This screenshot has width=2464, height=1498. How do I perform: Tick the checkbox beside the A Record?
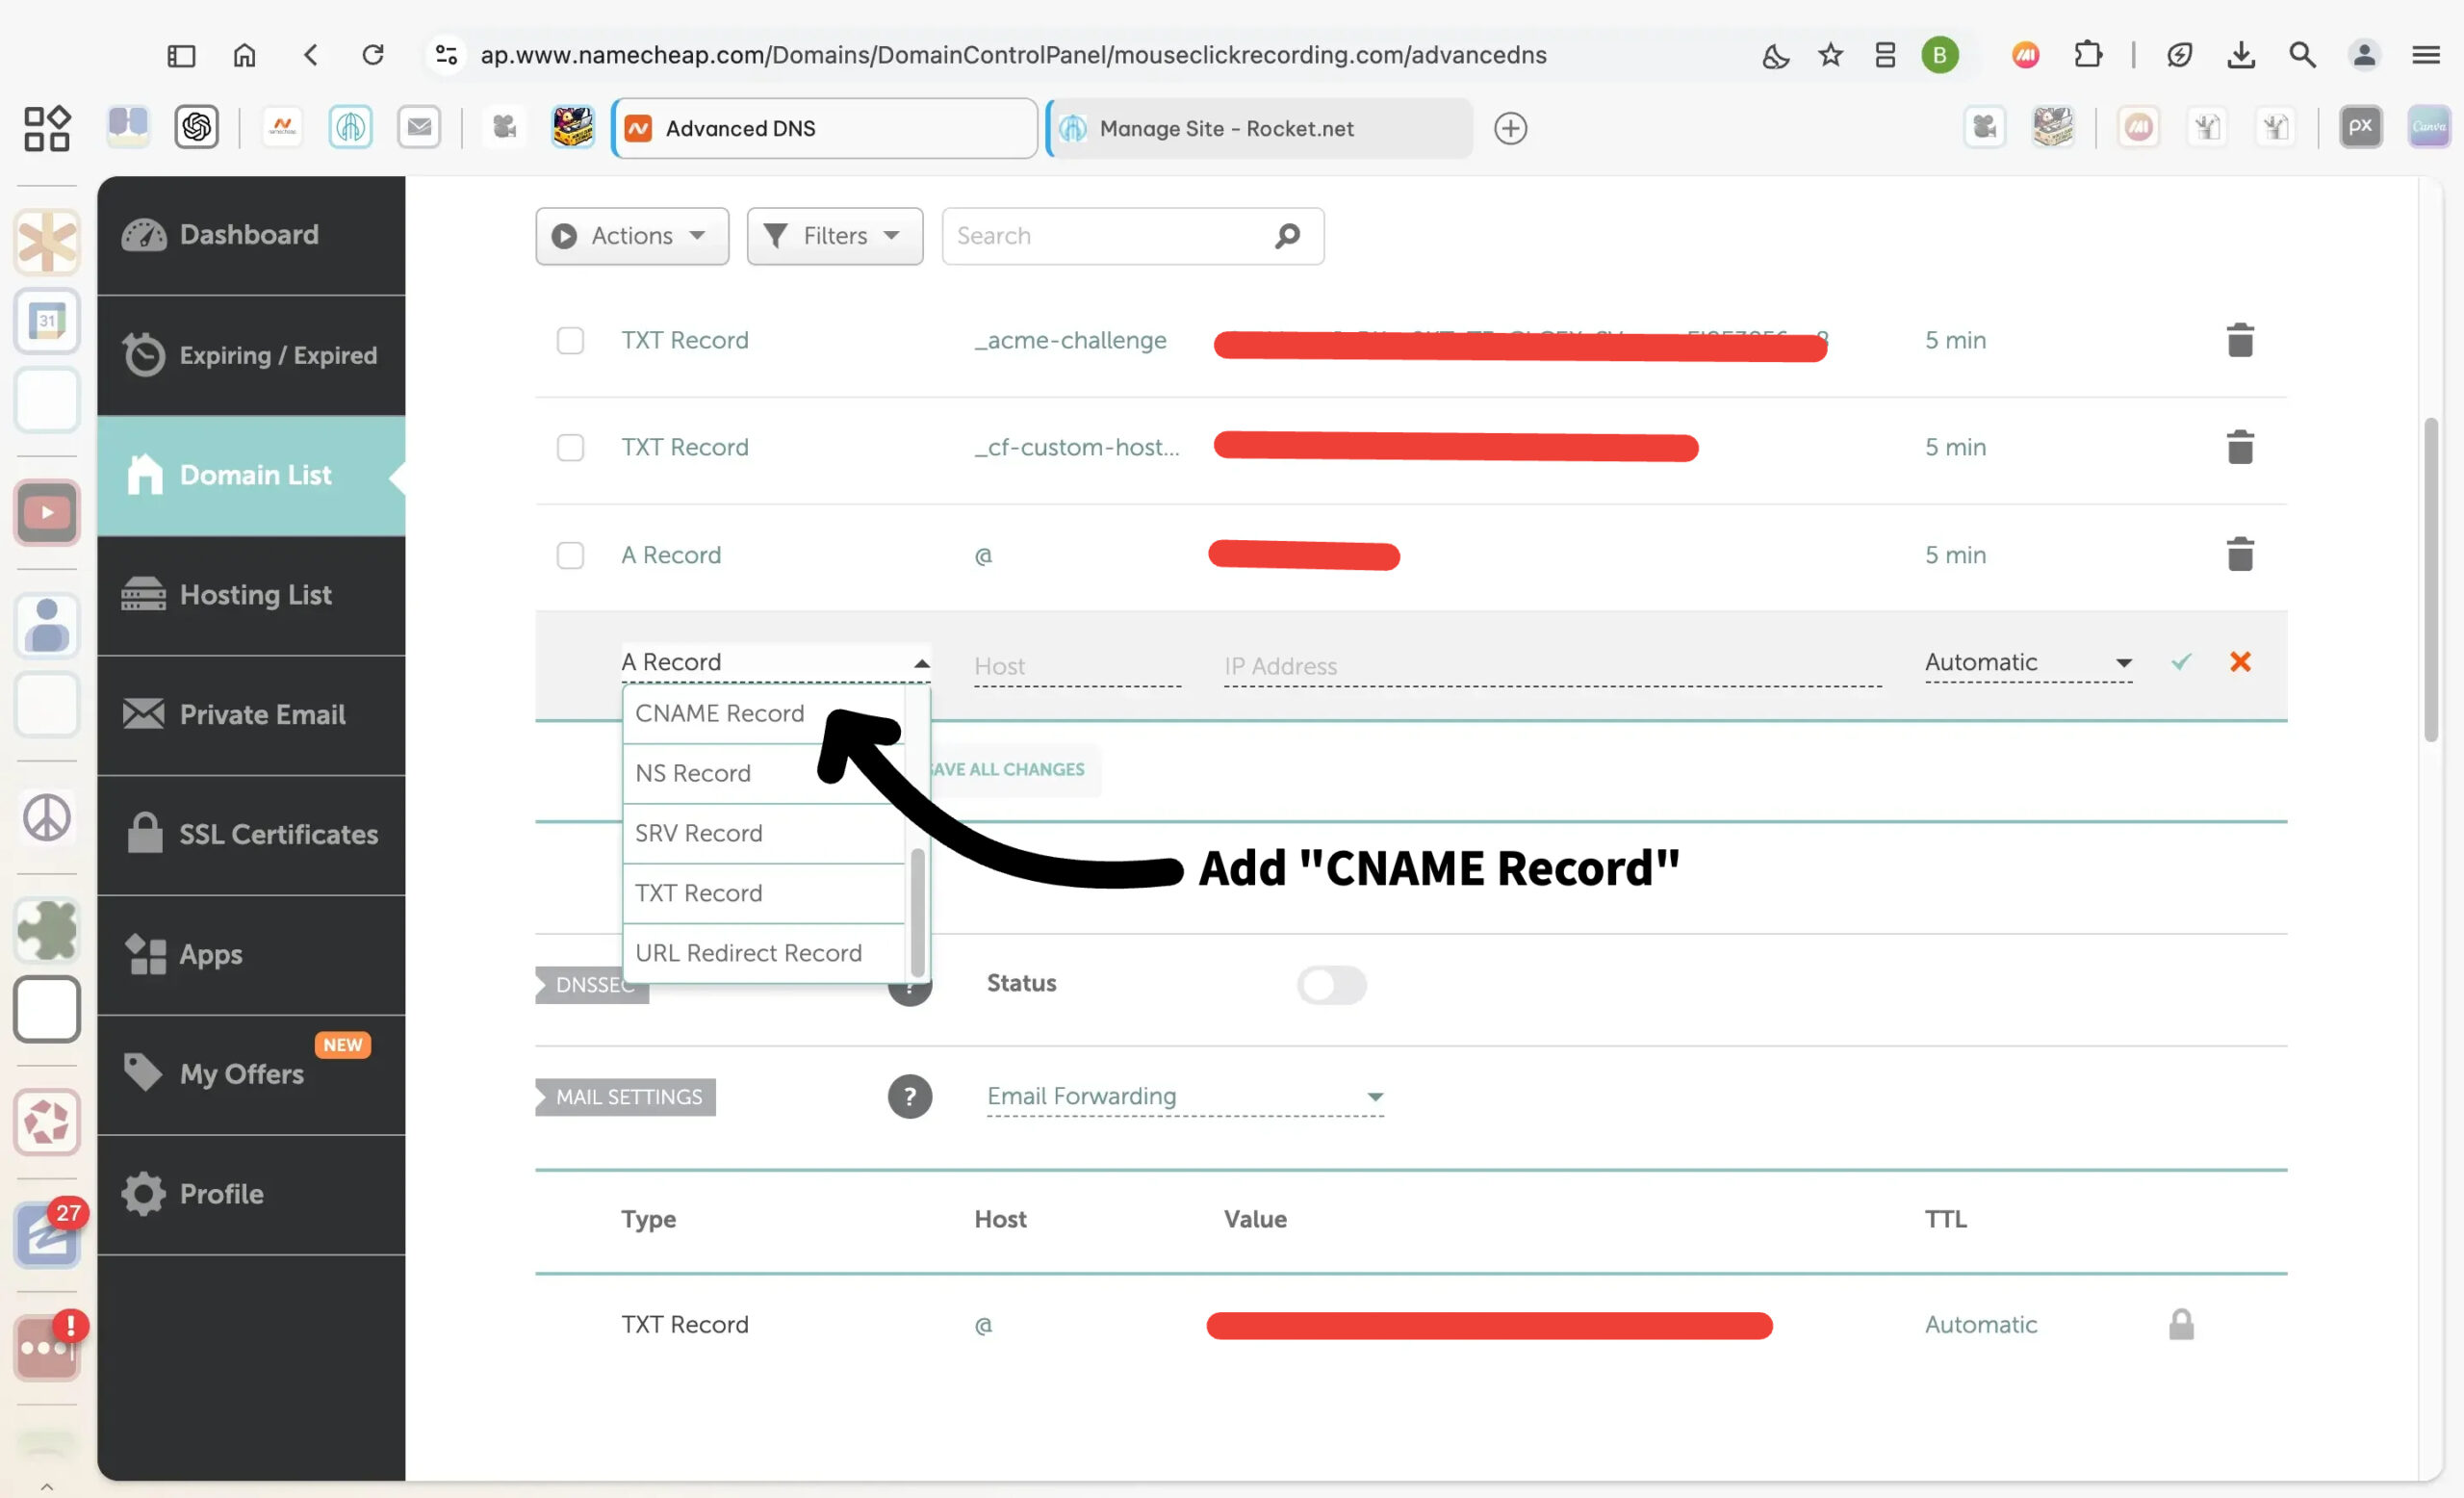point(570,555)
